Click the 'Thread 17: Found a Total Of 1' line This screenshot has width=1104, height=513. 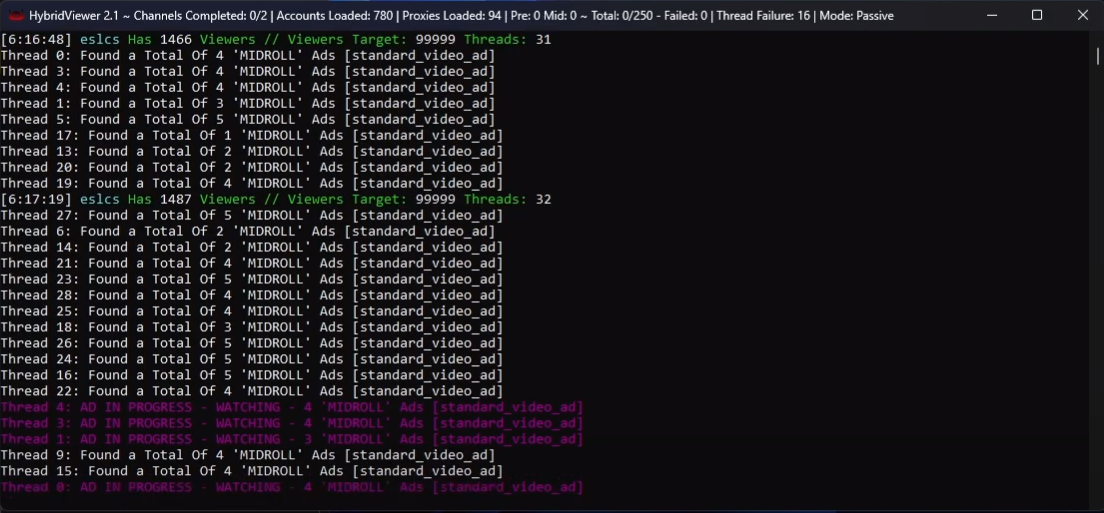(x=252, y=136)
